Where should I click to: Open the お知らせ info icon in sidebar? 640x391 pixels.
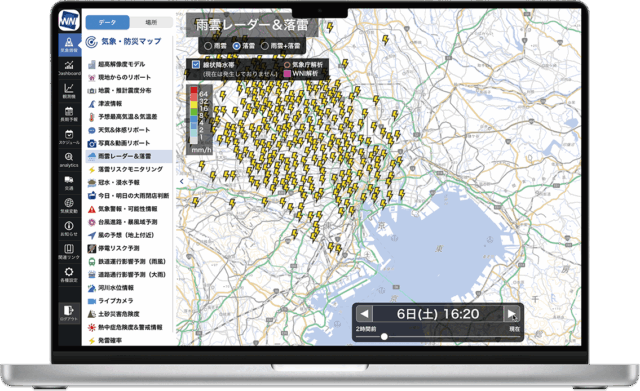coord(69,229)
